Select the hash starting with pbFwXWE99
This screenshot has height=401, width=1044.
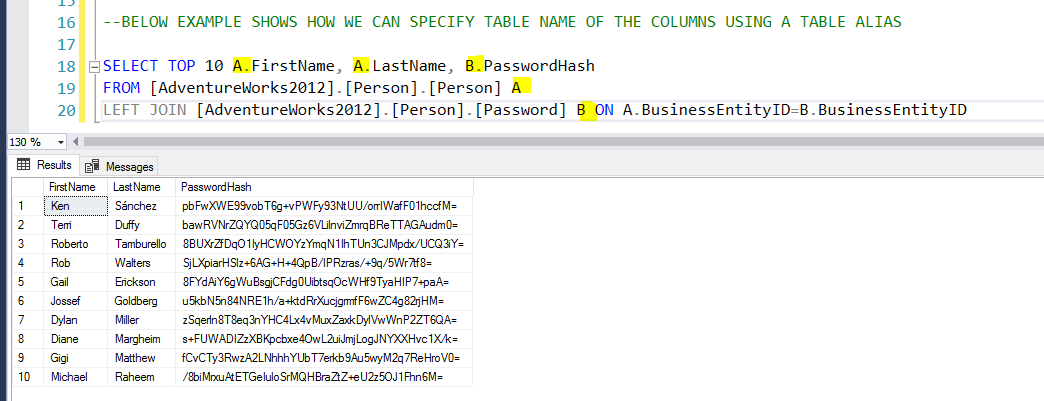coord(324,206)
